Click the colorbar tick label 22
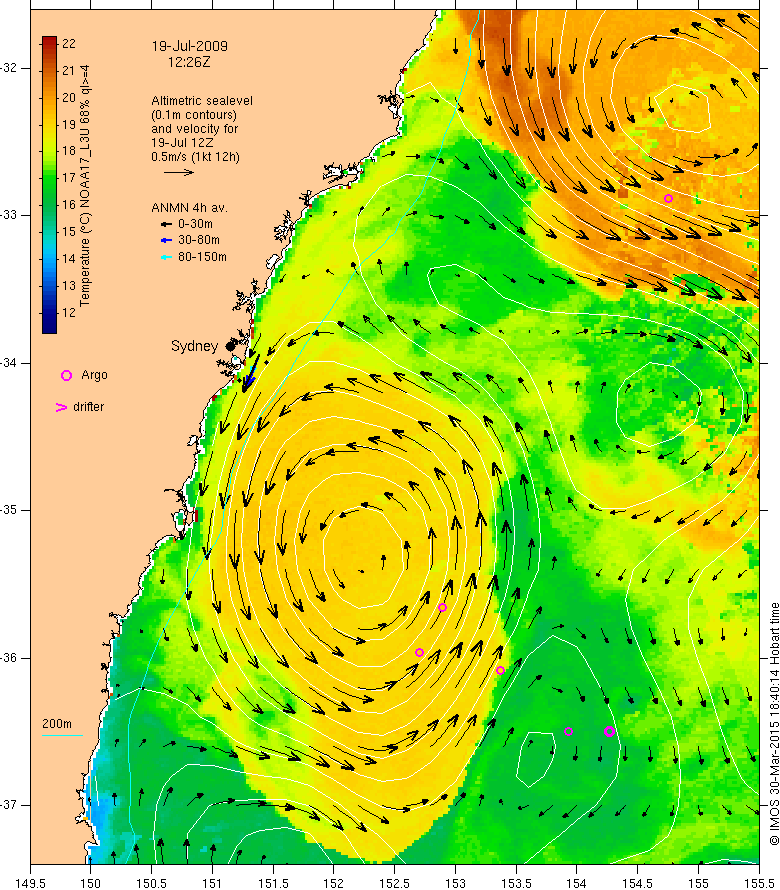The width and height of the screenshot is (780, 890). pyautogui.click(x=69, y=44)
